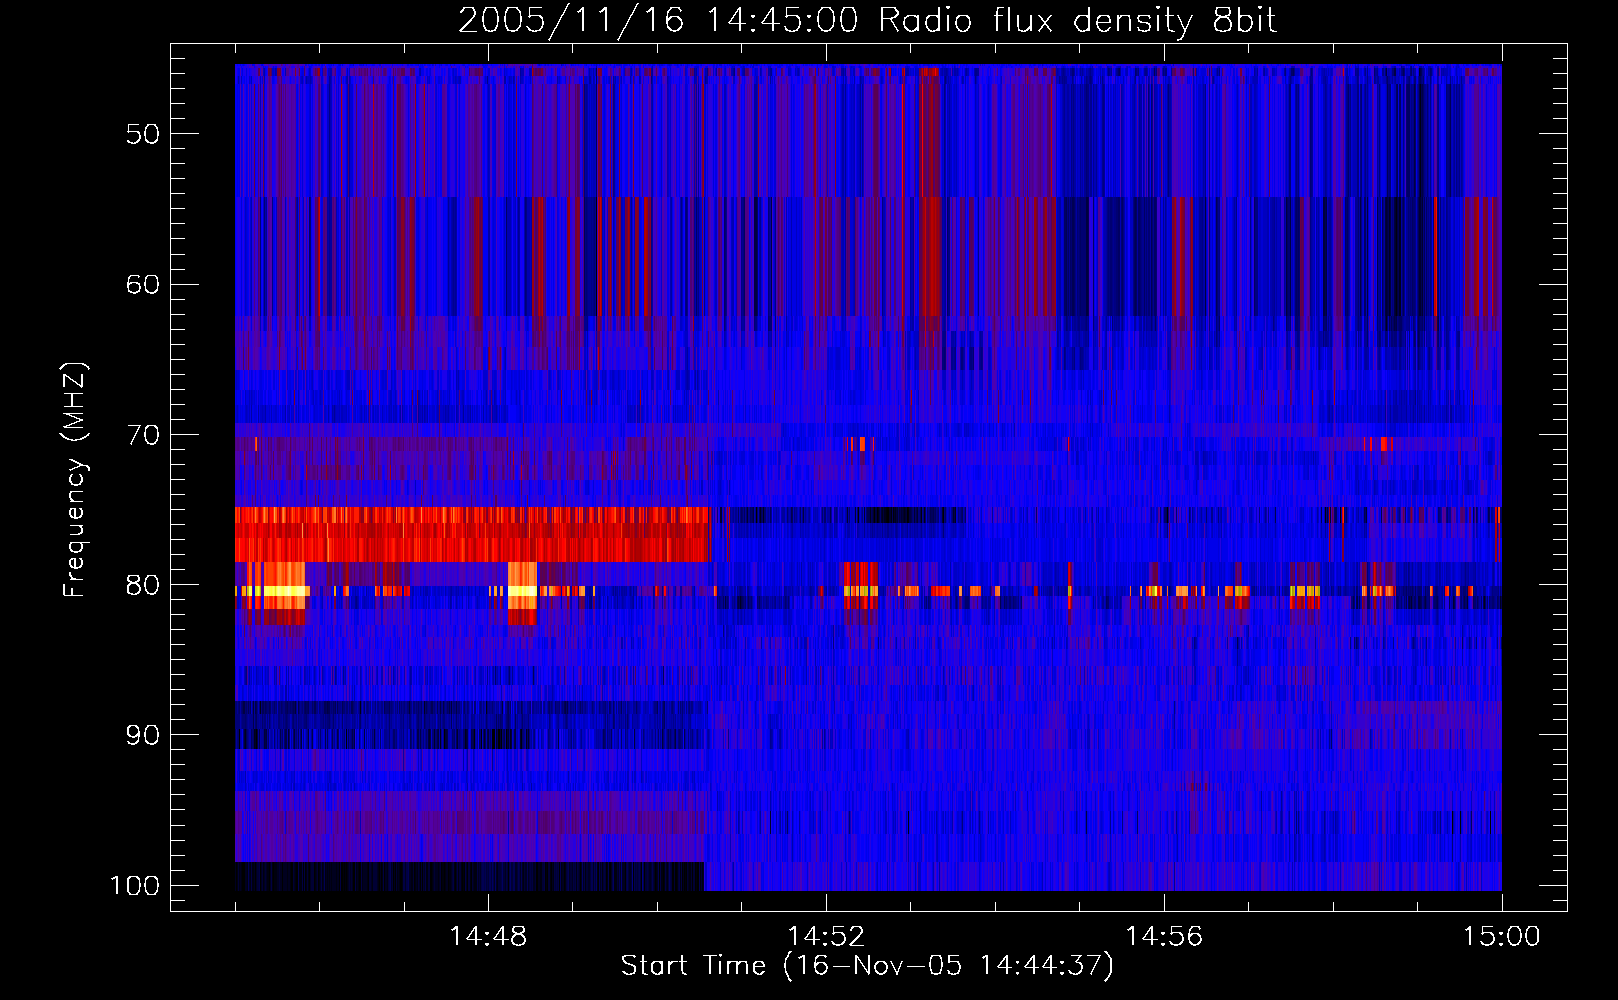The width and height of the screenshot is (1618, 1000).
Task: Click the 100 frequency tick label
Action: click(x=134, y=886)
